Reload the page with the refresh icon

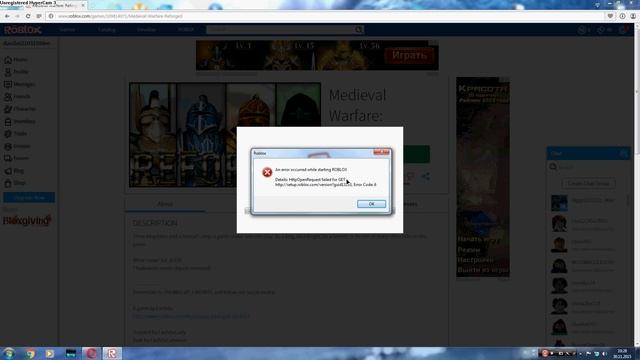[x=28, y=16]
